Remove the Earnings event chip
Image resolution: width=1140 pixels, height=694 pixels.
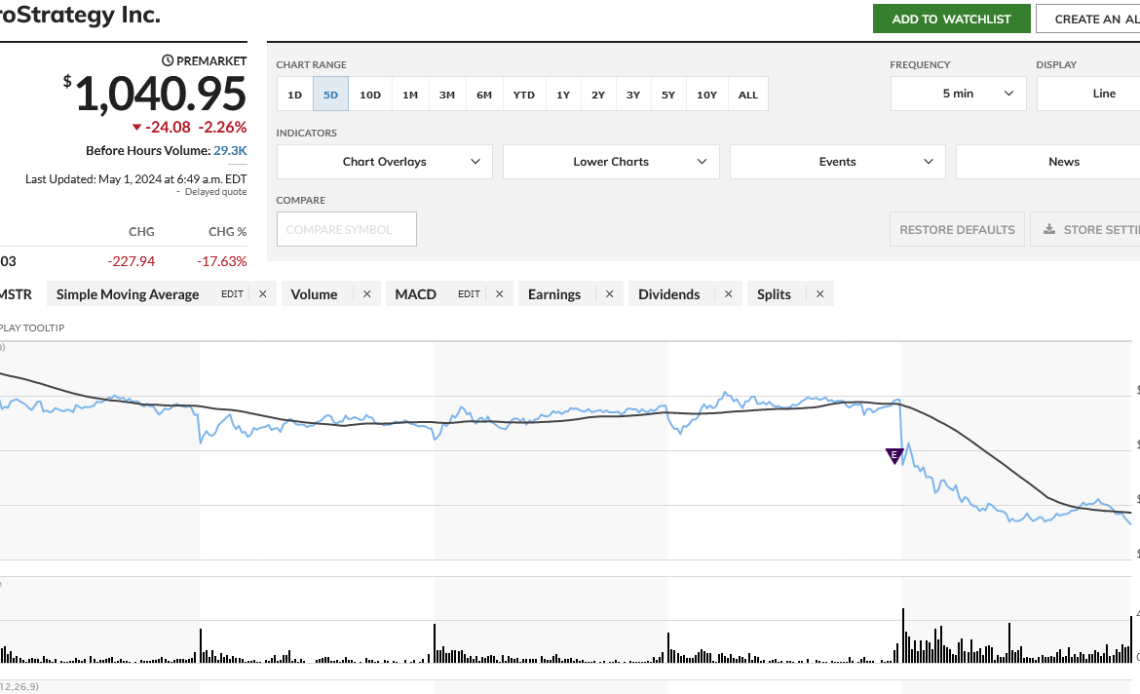609,294
